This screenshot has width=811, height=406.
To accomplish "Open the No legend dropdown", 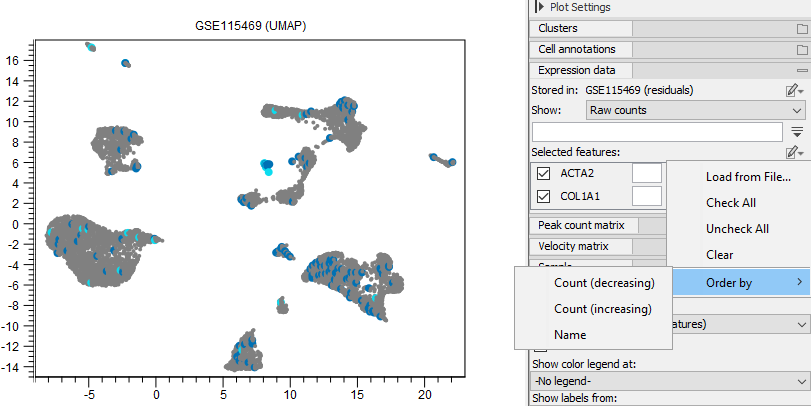I will coord(670,381).
